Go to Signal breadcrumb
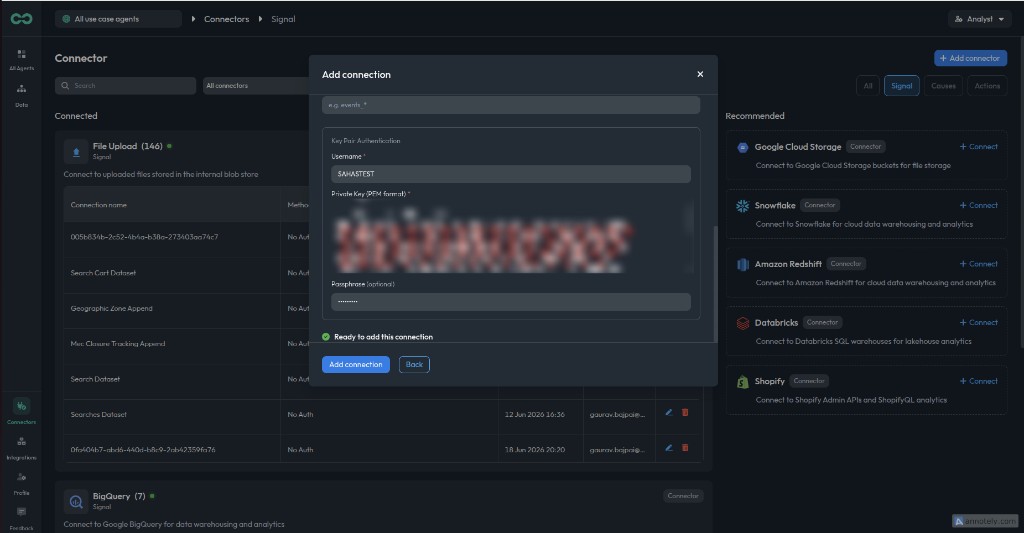Image resolution: width=1024 pixels, height=533 pixels. pyautogui.click(x=283, y=19)
